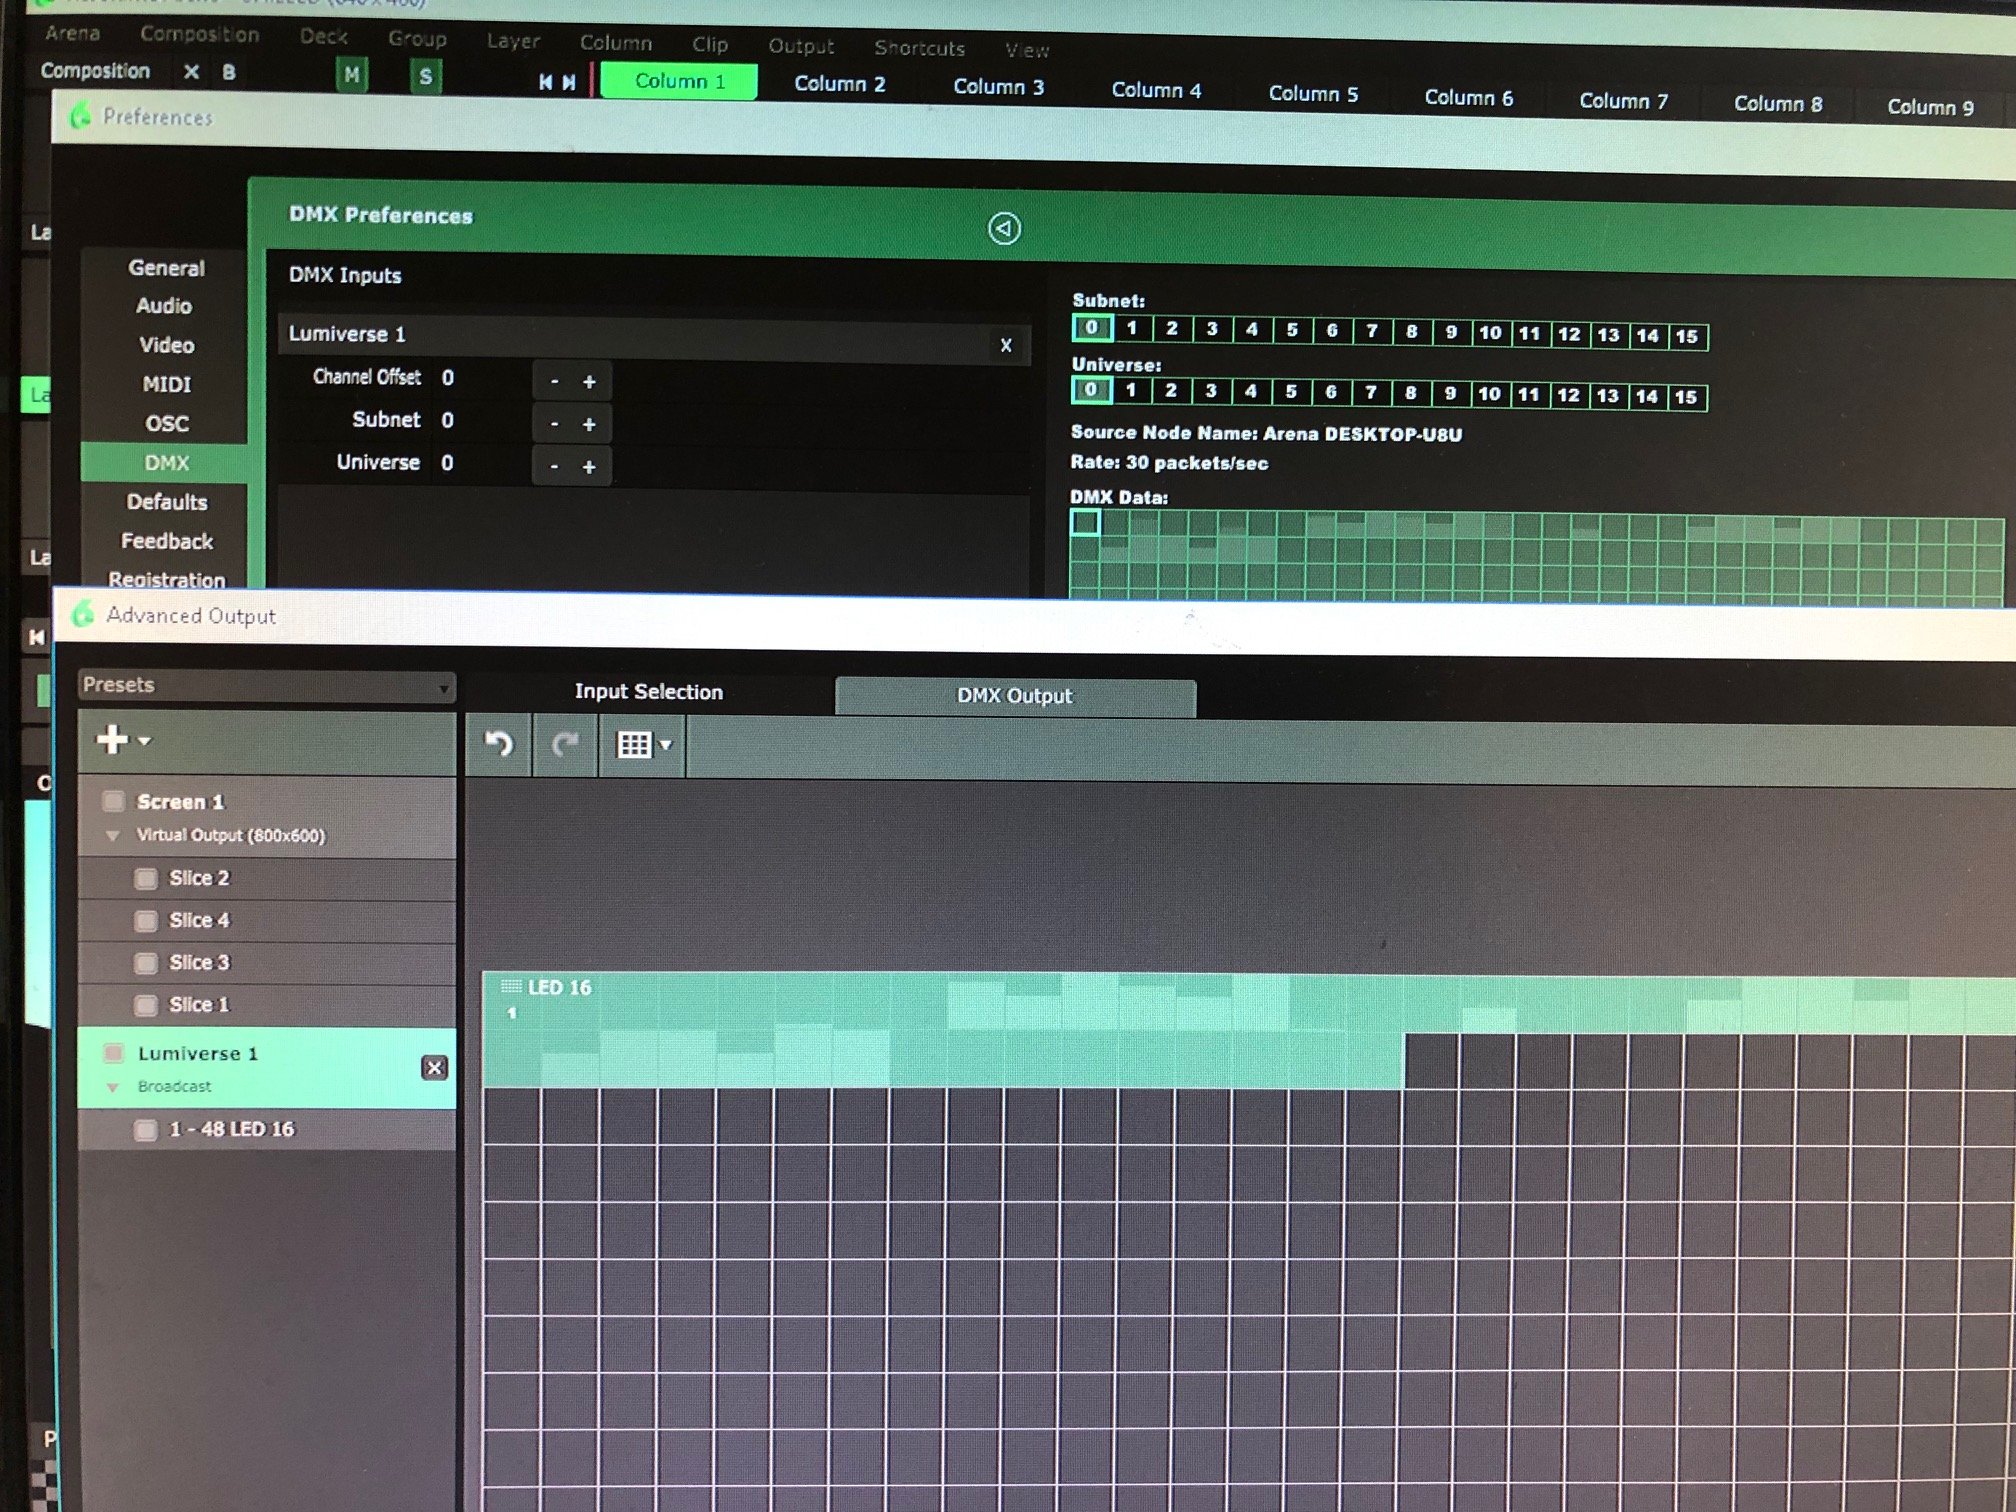
Task: Toggle the Screen 1 checkbox
Action: point(114,801)
